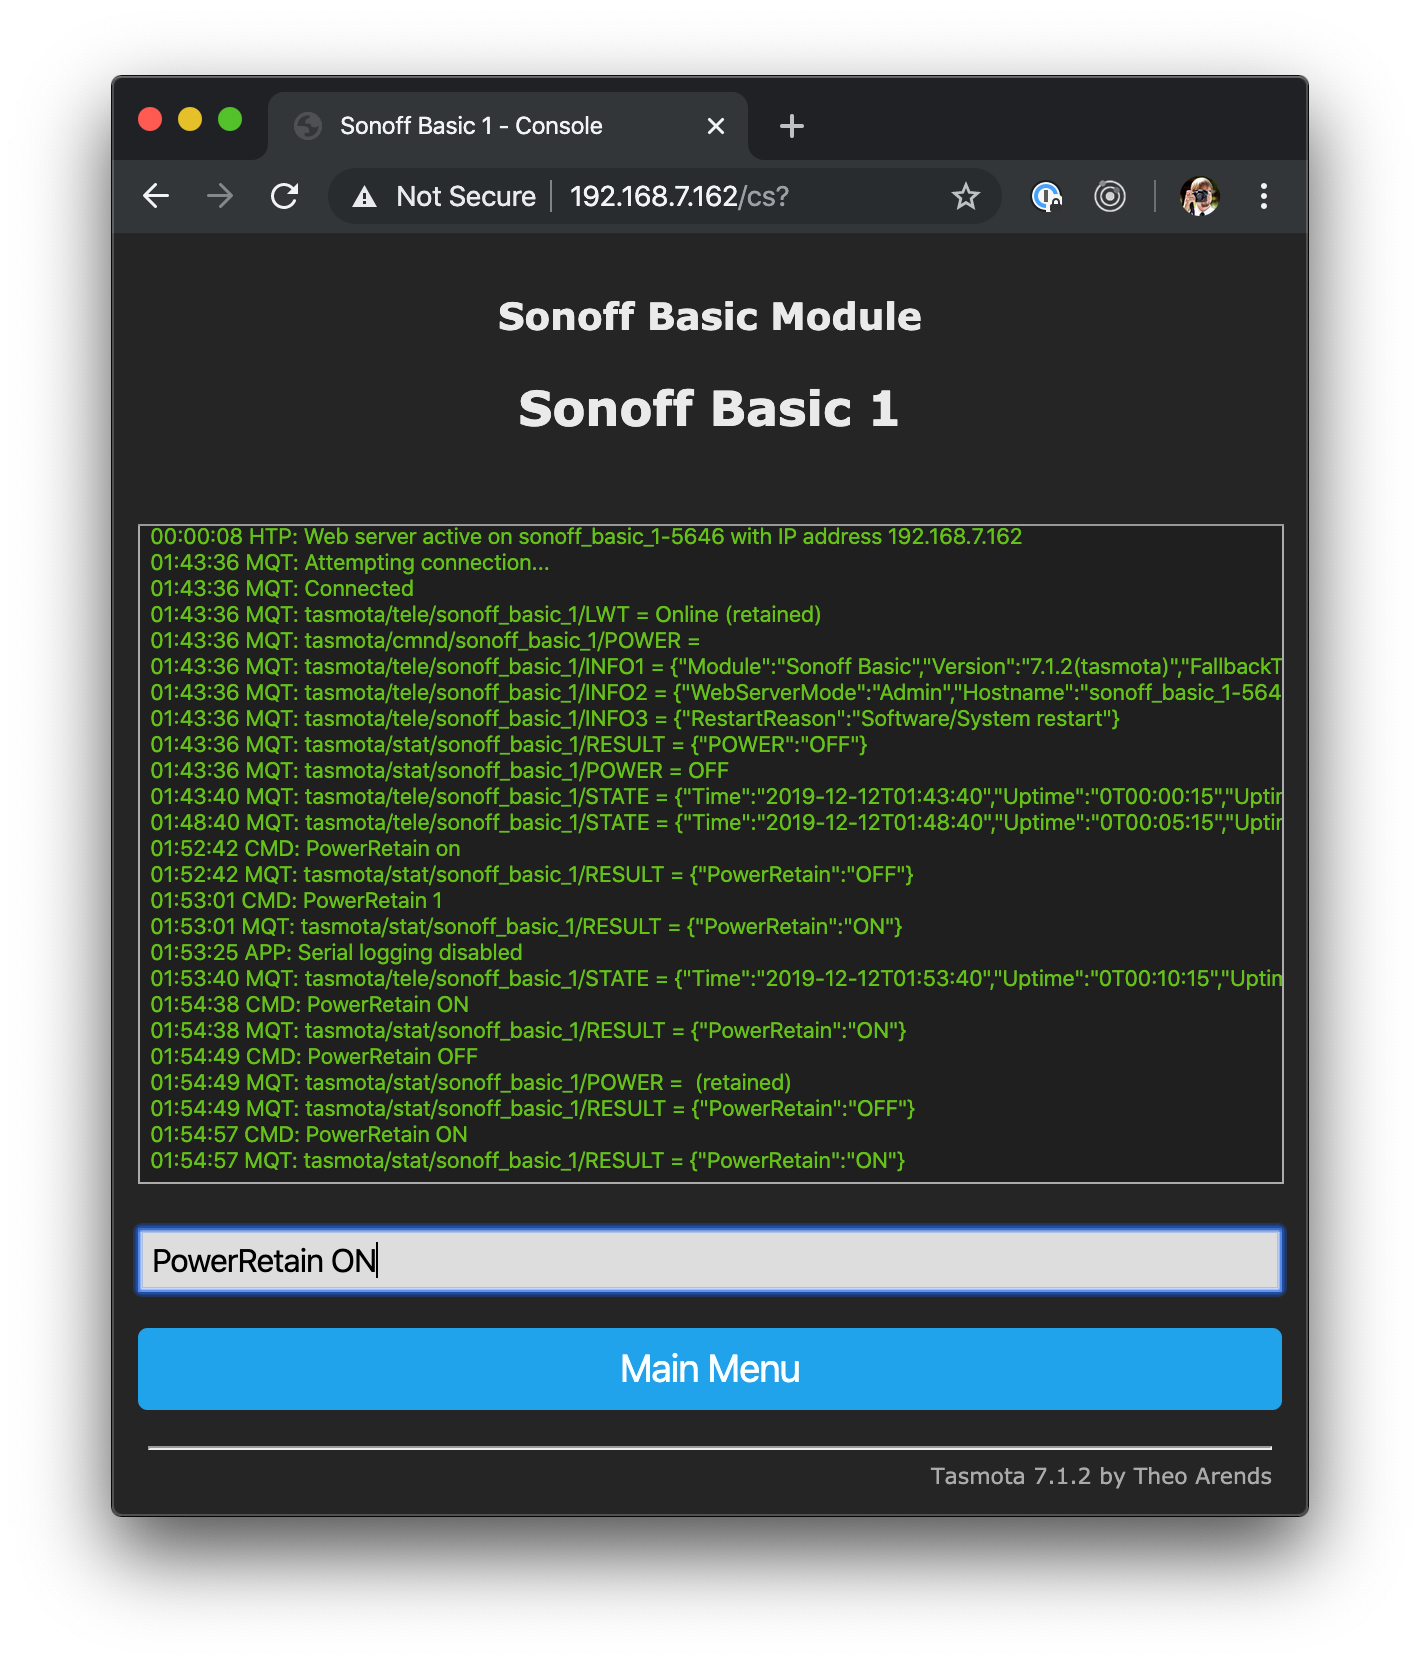Click the 01:43:36 RESULT POWER OFF line

[509, 745]
